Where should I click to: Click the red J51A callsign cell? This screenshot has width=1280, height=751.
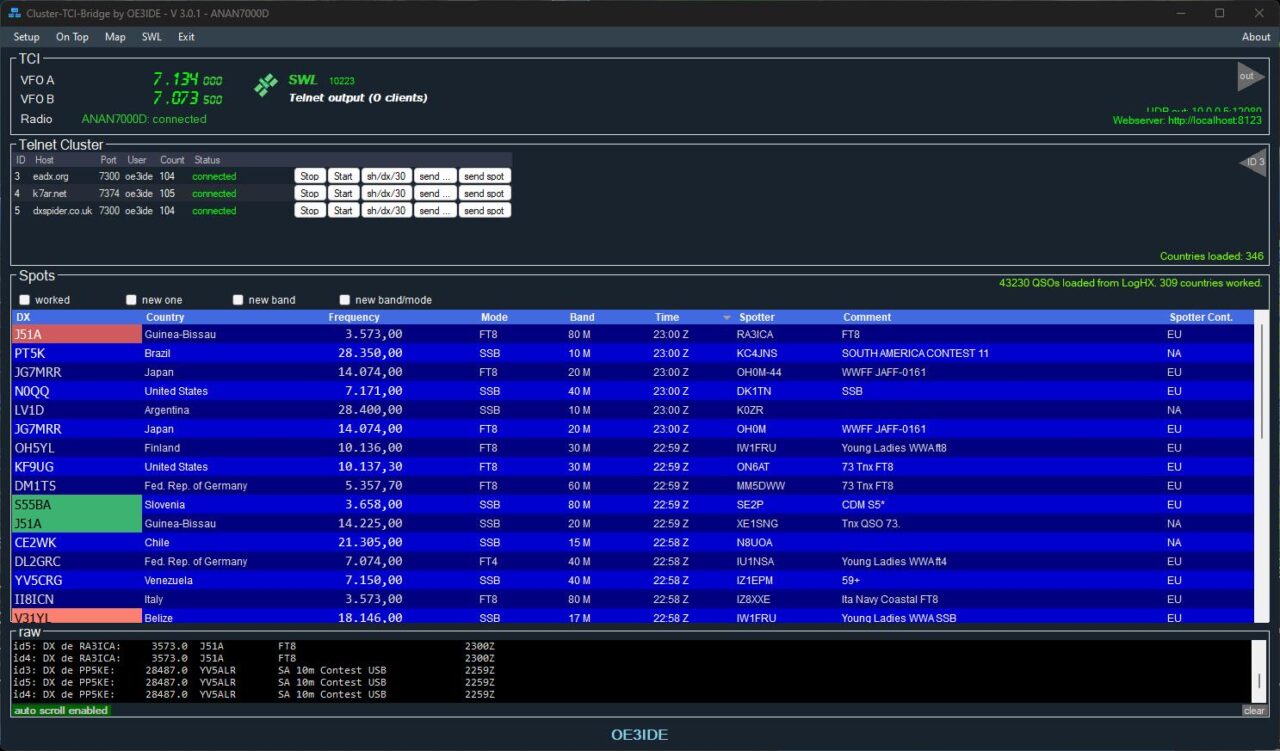[76, 334]
